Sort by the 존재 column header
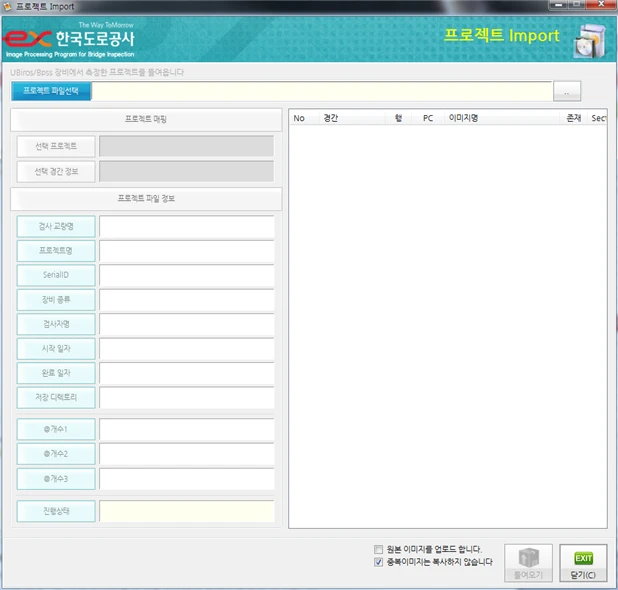 click(574, 118)
